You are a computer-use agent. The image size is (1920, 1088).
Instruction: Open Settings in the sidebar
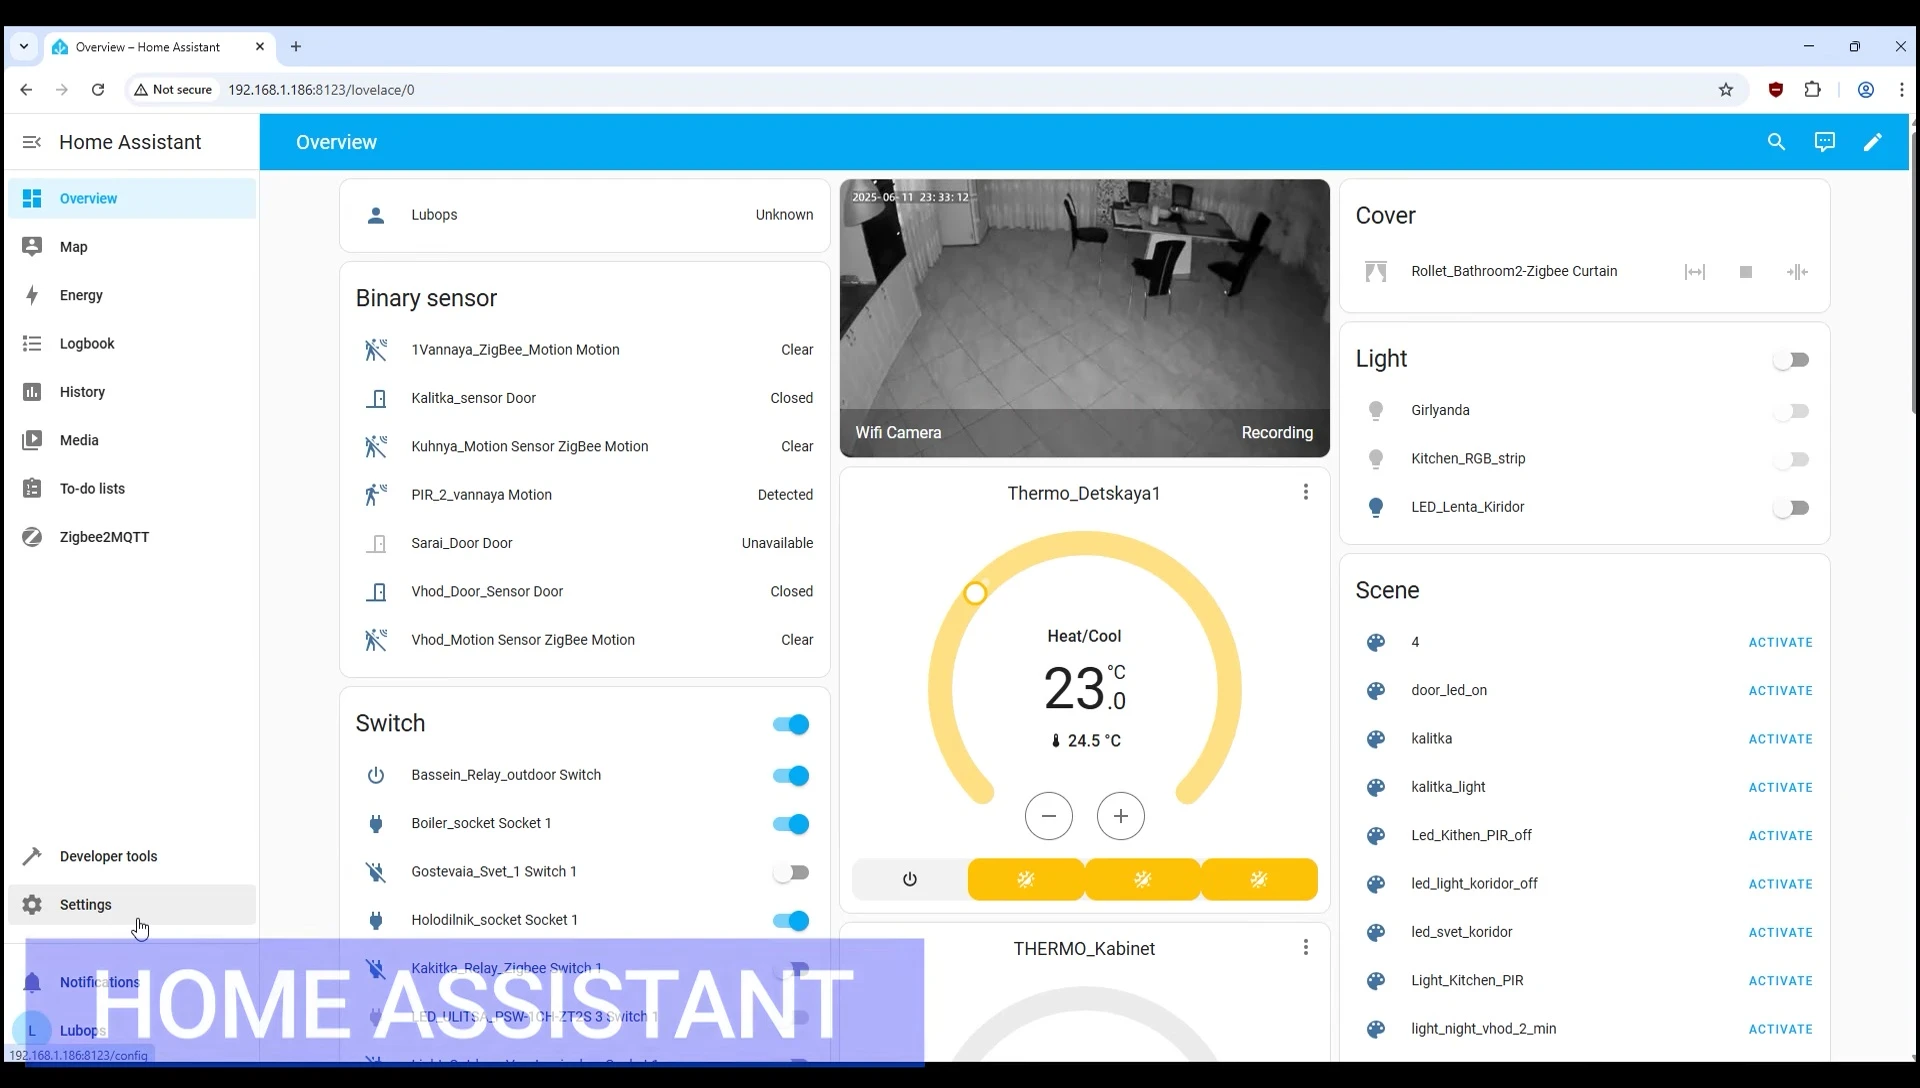[x=132, y=905]
